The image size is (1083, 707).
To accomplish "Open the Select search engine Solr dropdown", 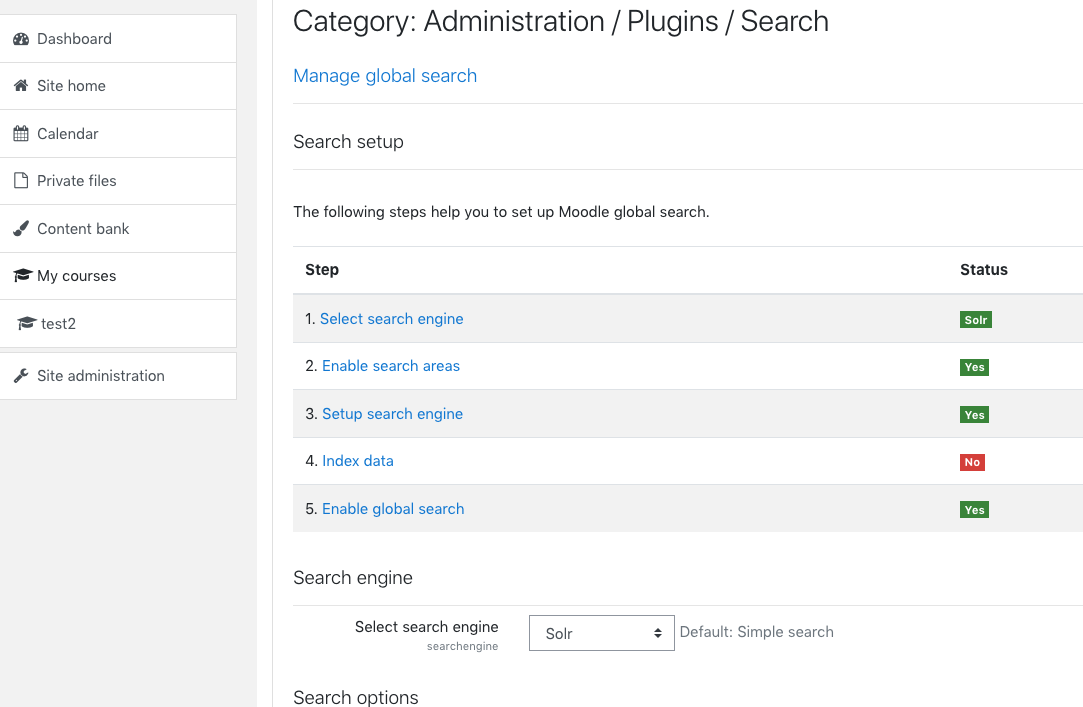I will tap(602, 633).
